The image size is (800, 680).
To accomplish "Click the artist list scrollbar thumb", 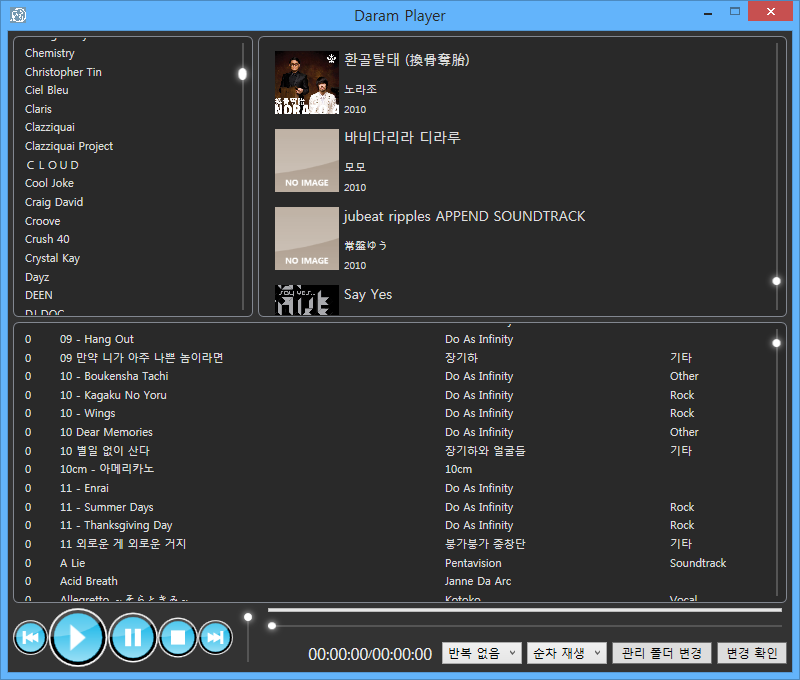I will tap(242, 74).
